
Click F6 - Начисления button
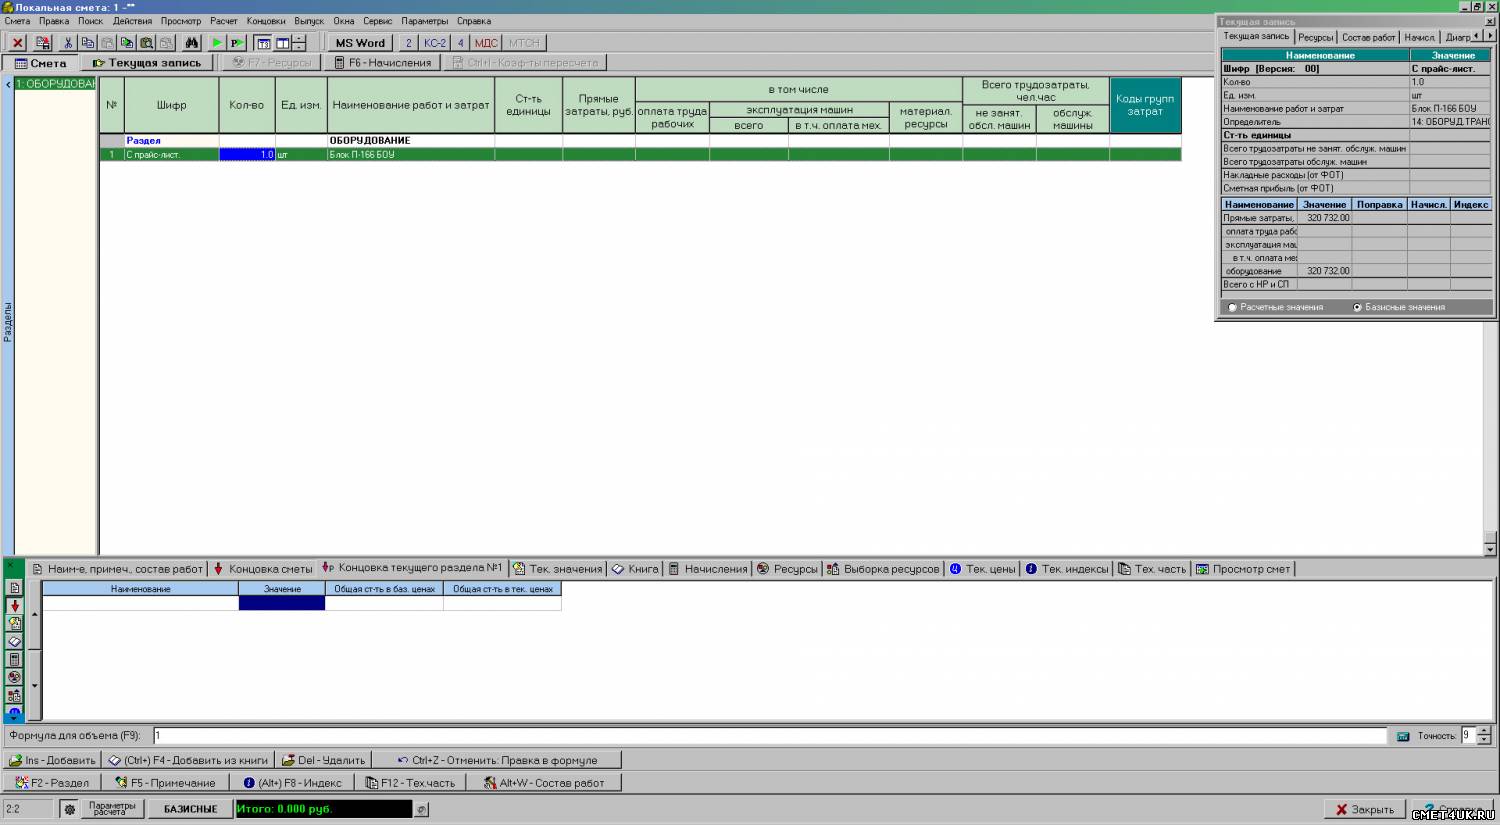(x=382, y=63)
